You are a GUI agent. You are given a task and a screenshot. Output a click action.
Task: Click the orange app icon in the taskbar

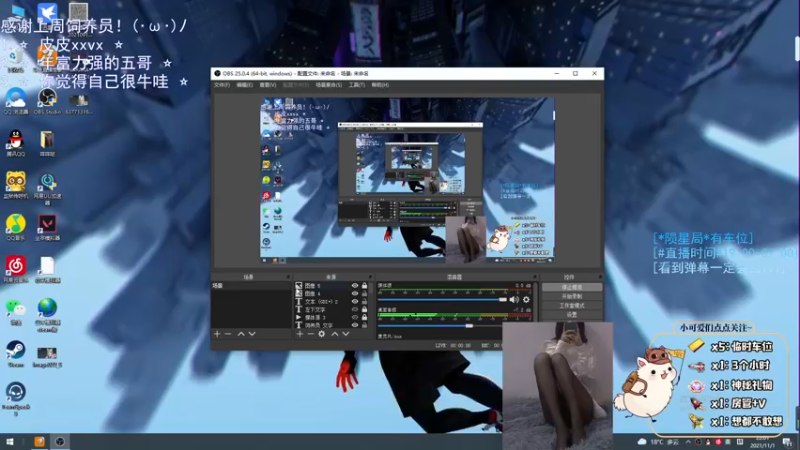tap(39, 442)
